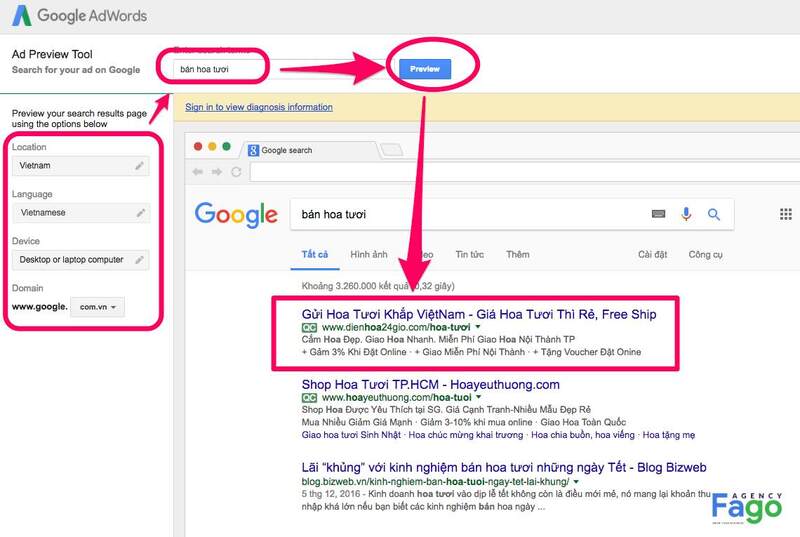
Task: Click Desktop or laptop computer field
Action: coord(81,260)
